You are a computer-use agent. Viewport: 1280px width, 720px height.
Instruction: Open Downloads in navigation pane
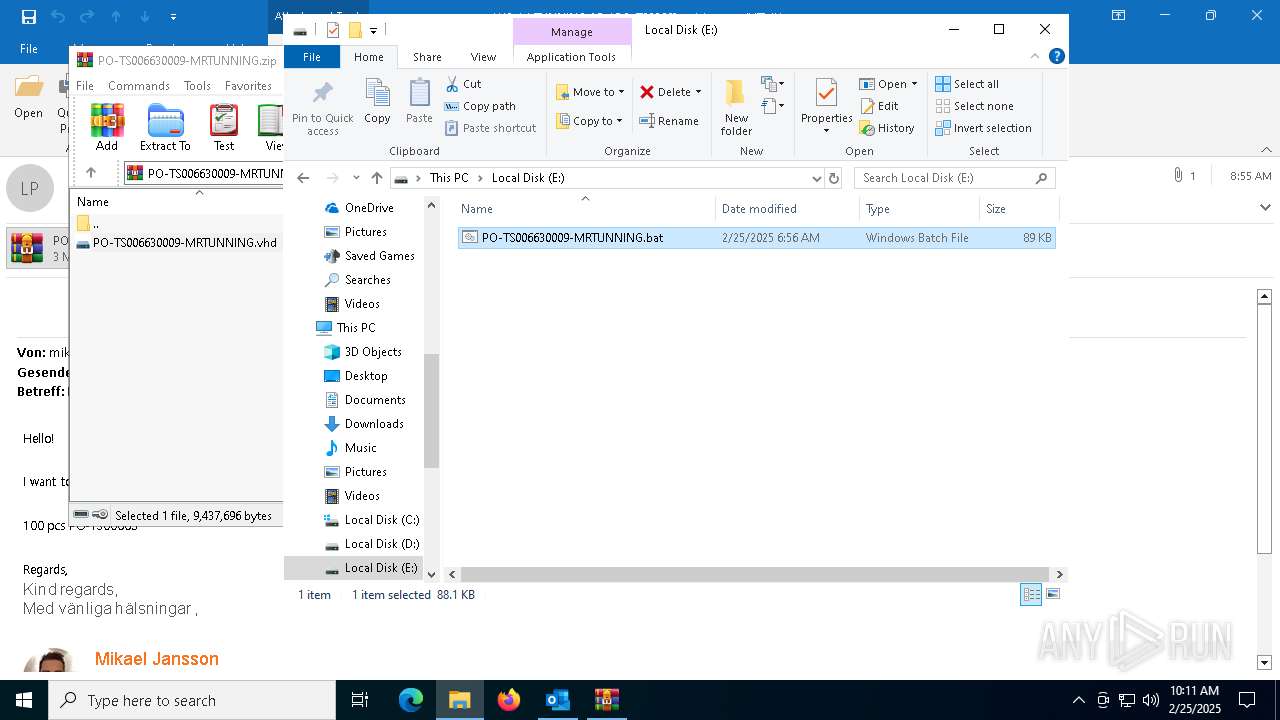pos(364,424)
